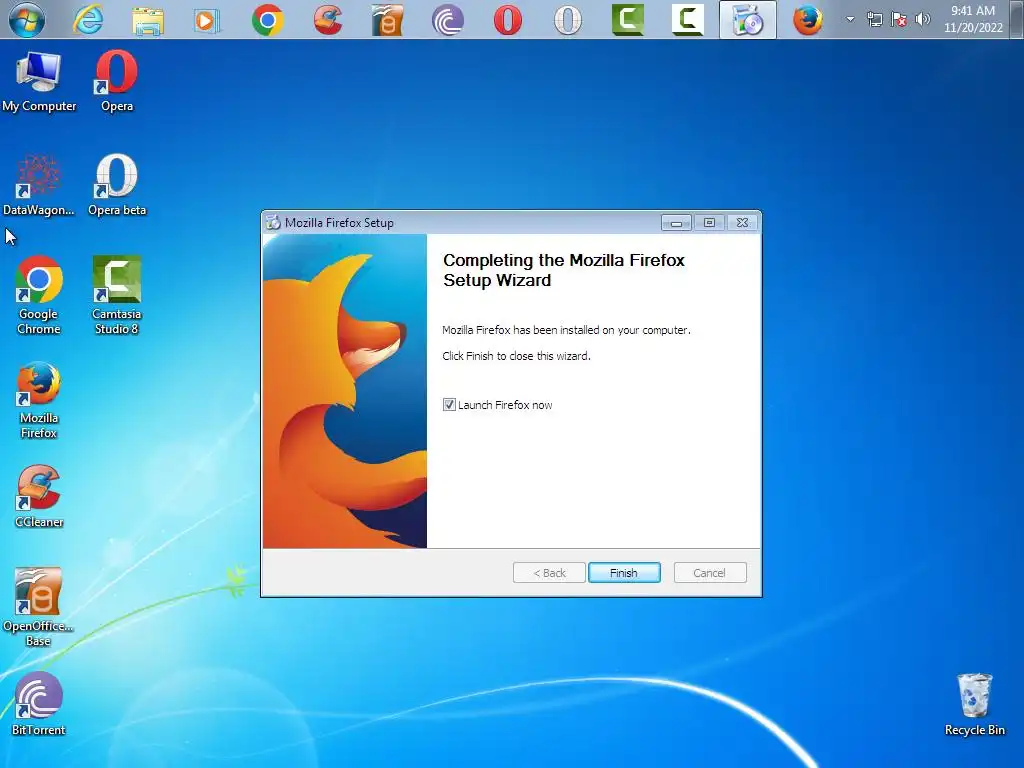
Task: Open the Start menu orb
Action: click(x=27, y=20)
